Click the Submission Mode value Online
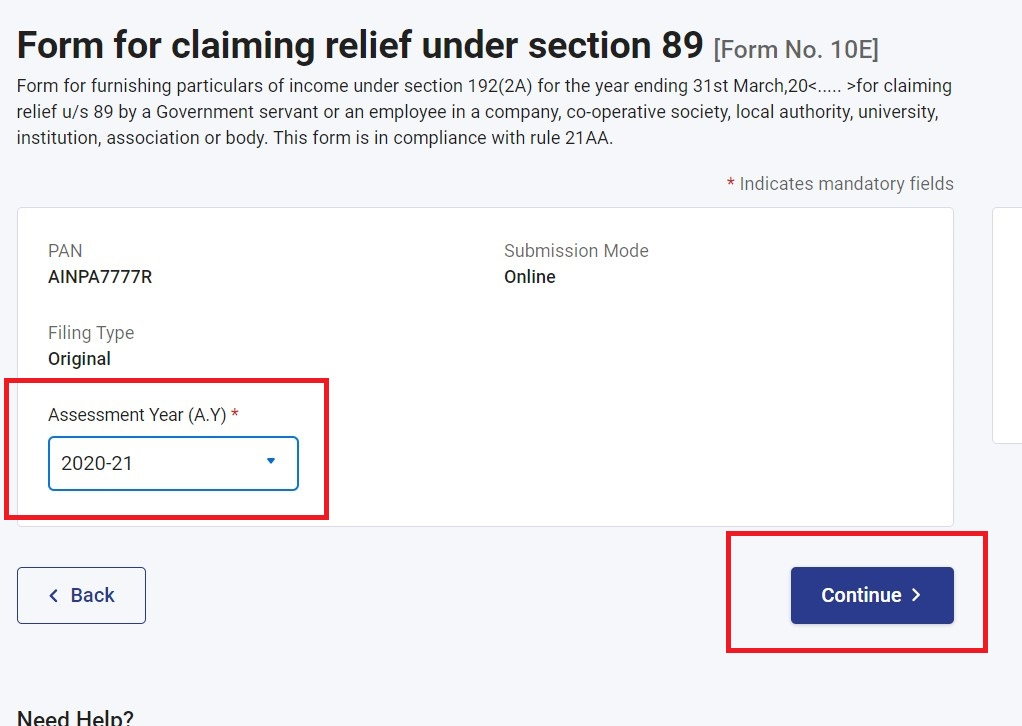 pos(529,277)
